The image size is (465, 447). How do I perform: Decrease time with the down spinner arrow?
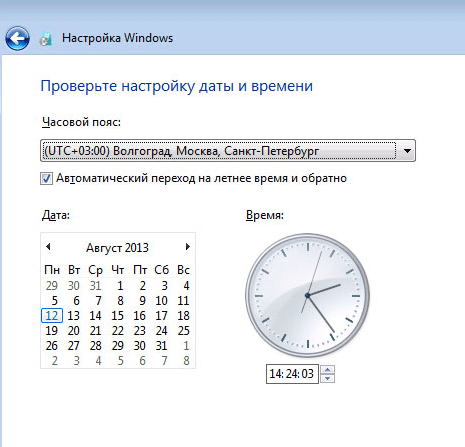pyautogui.click(x=327, y=378)
